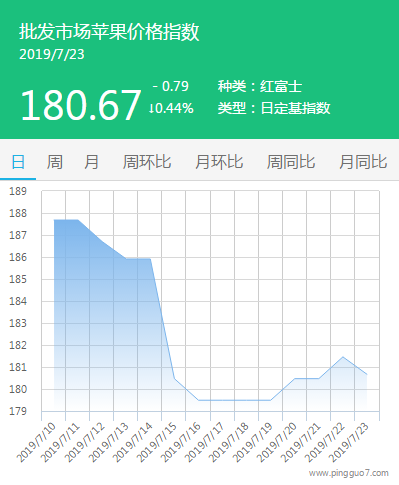This screenshot has width=399, height=485.
Task: Click the label 类型：日定基指数
Action: pyautogui.click(x=274, y=108)
